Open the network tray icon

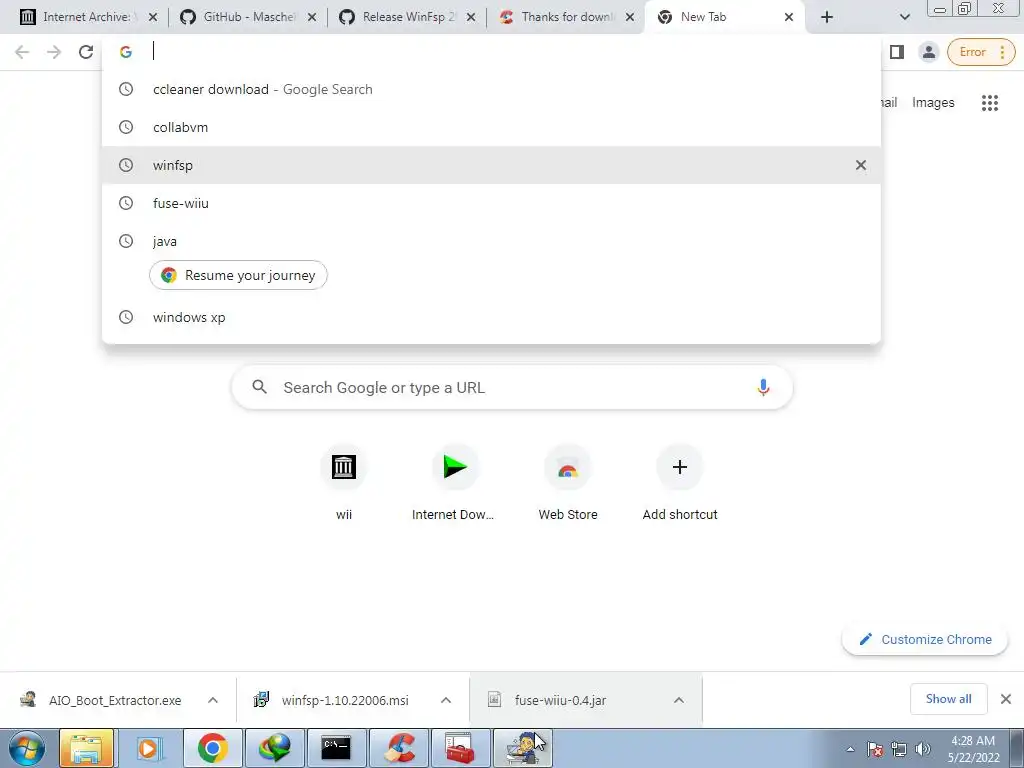point(899,750)
